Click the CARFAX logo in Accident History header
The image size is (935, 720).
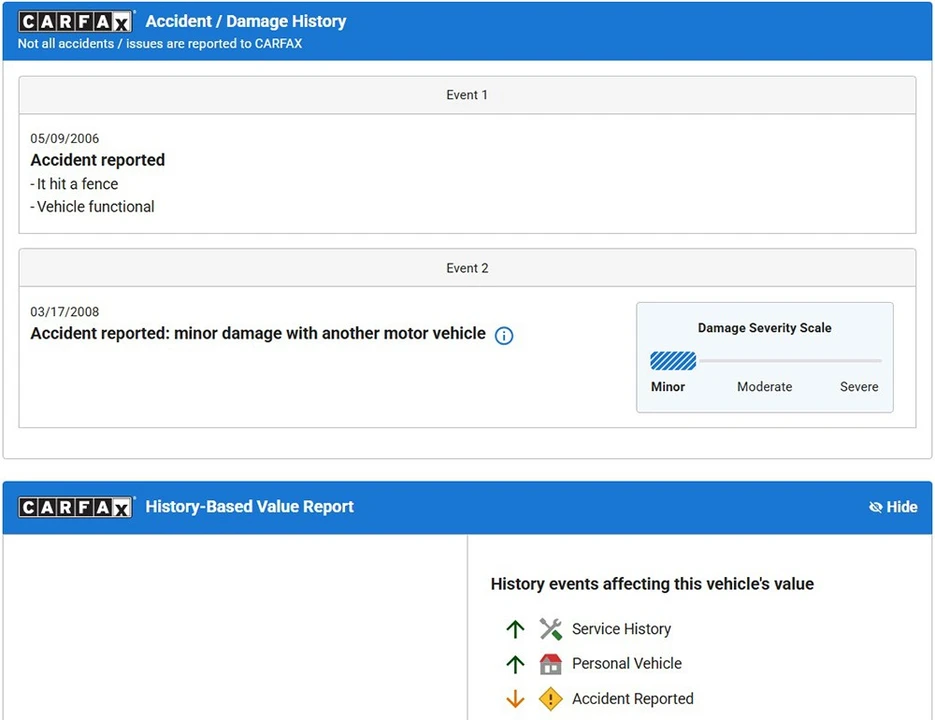pyautogui.click(x=75, y=21)
